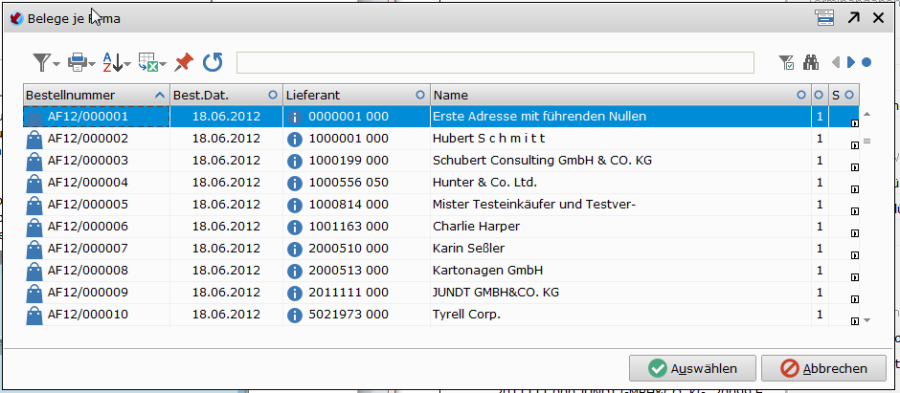
Task: Click the printer icon
Action: coord(77,62)
